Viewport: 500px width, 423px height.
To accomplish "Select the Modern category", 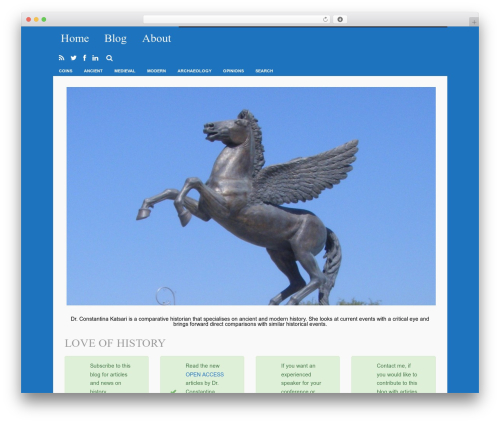I will tap(156, 71).
